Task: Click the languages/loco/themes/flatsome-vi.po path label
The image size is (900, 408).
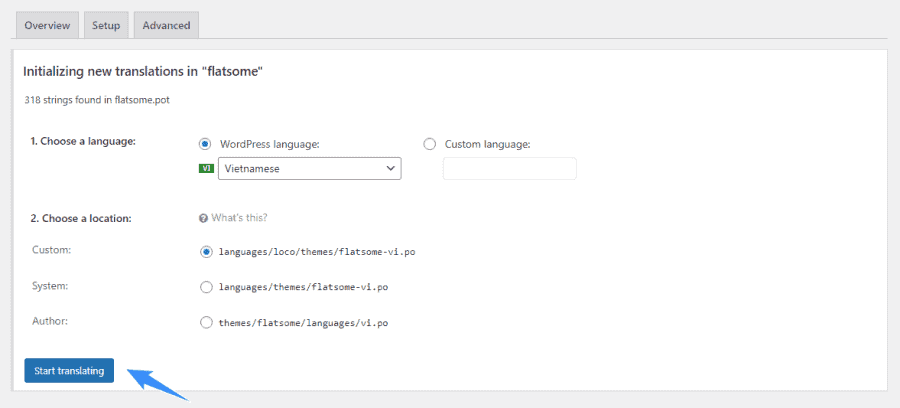Action: coord(316,252)
